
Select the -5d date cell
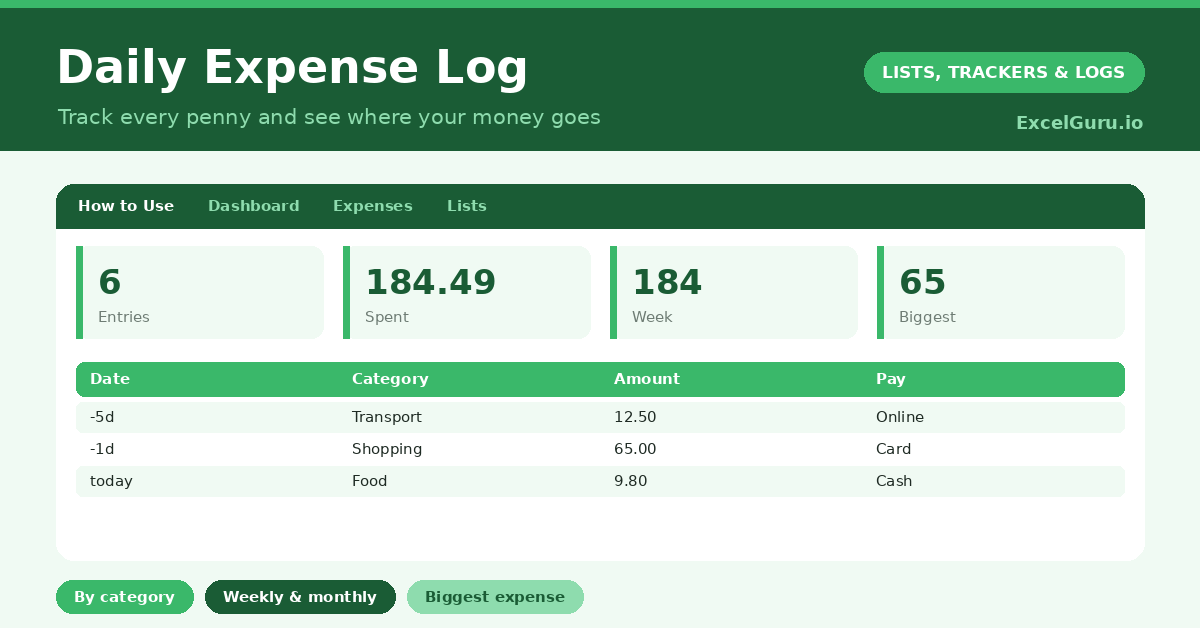(x=102, y=417)
